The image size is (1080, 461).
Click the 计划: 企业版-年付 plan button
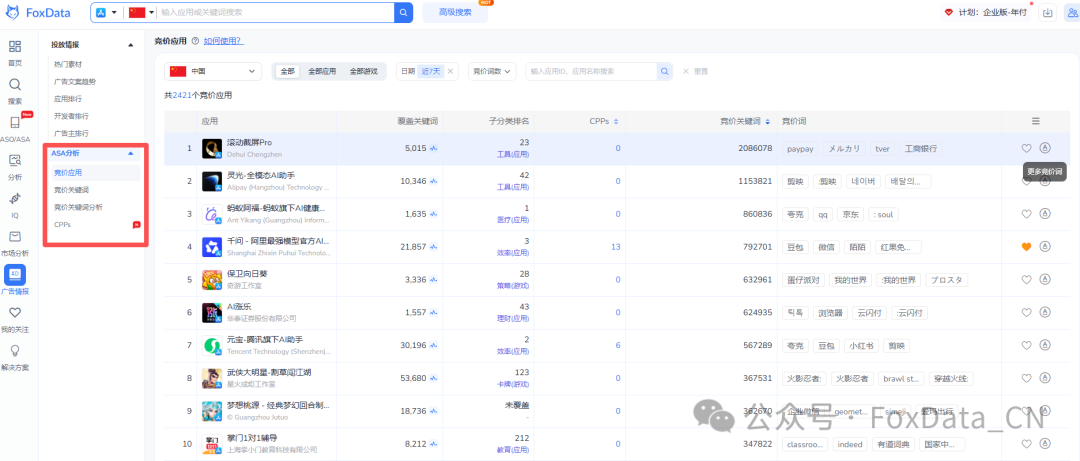tap(986, 12)
